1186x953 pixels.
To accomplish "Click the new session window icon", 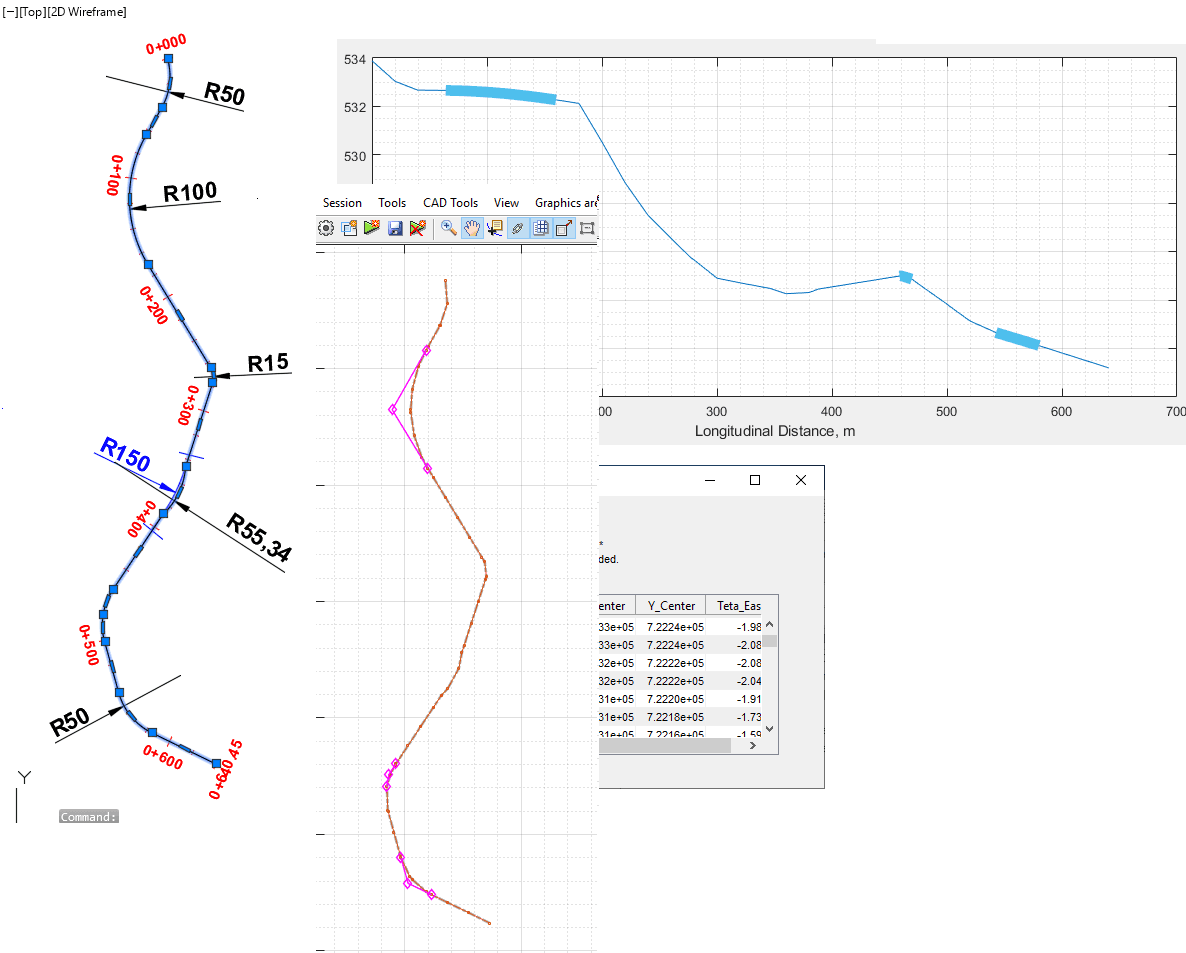I will tap(349, 228).
